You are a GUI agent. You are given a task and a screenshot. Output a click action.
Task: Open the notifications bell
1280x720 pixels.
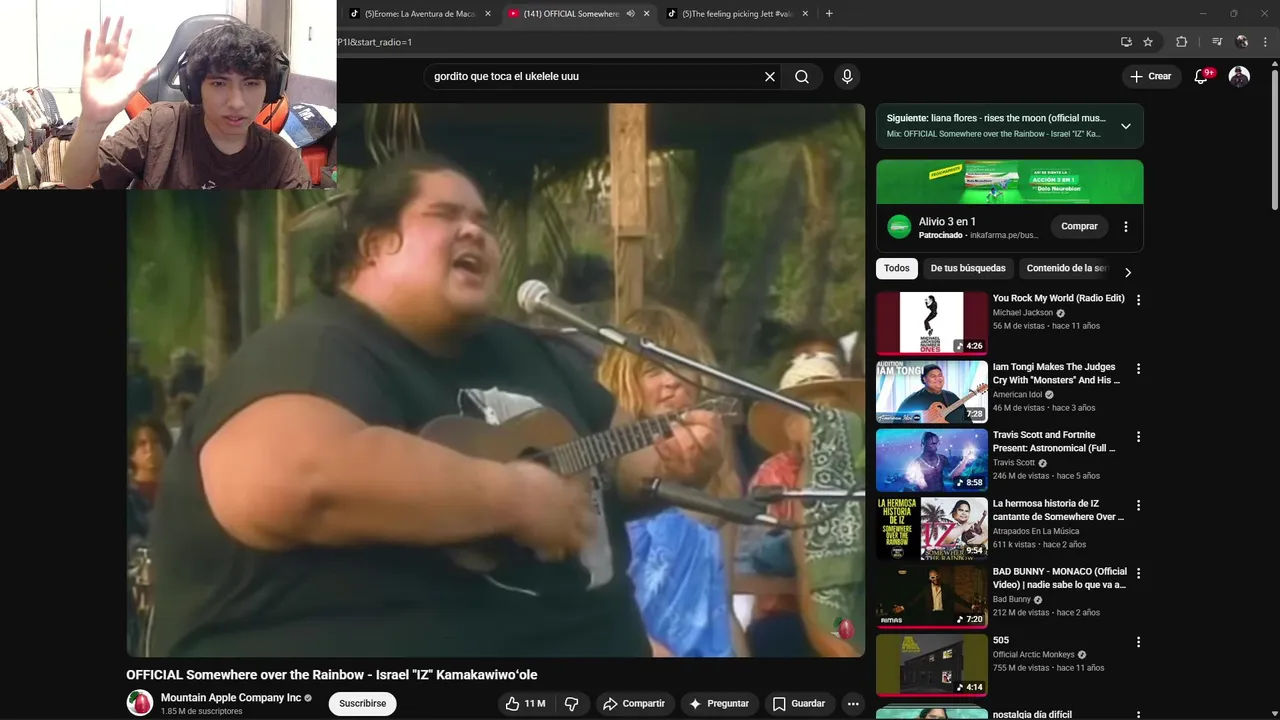(x=1202, y=77)
